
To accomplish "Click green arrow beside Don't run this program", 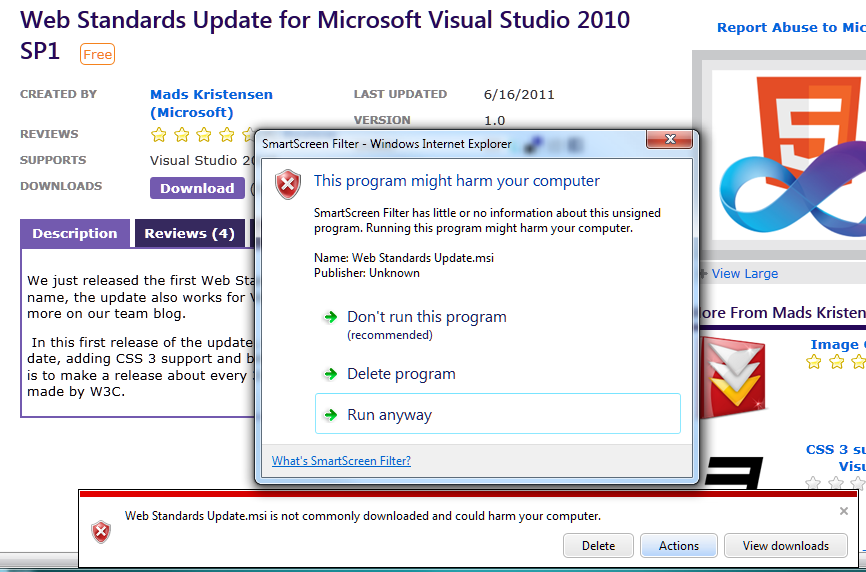I will pyautogui.click(x=330, y=317).
